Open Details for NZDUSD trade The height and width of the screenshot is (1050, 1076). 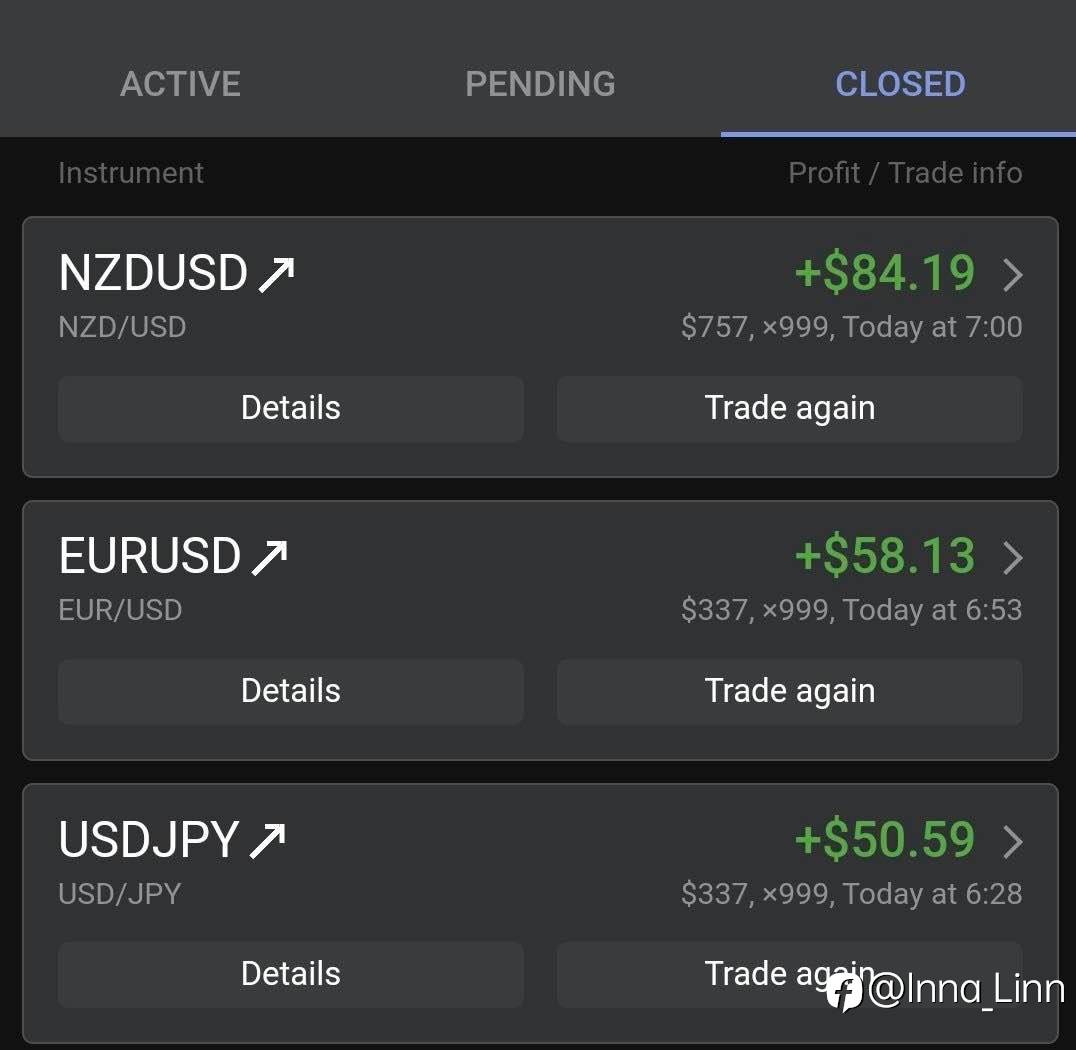290,408
